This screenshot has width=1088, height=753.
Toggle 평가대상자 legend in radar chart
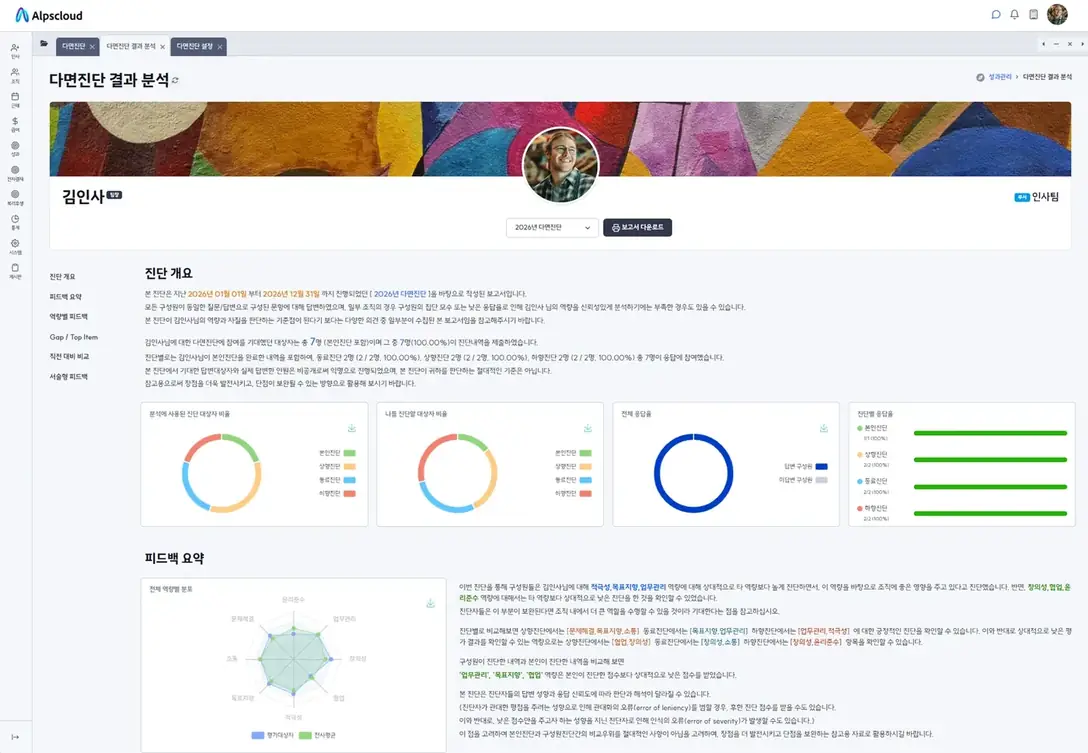point(272,735)
